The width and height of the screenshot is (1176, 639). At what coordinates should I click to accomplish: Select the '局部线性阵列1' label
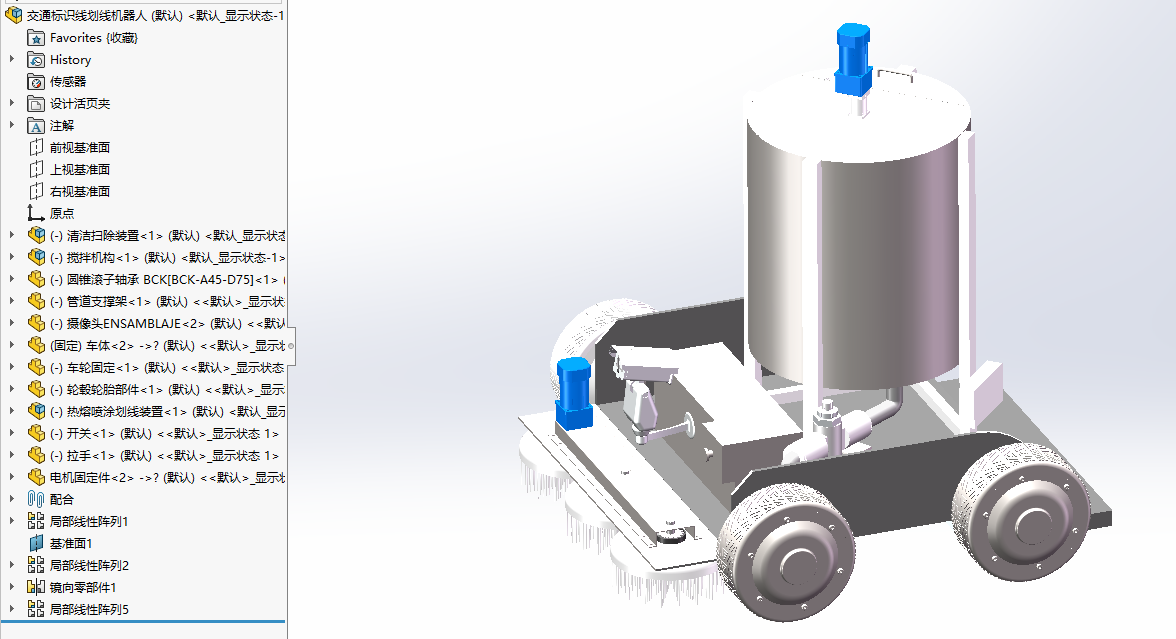pyautogui.click(x=89, y=521)
